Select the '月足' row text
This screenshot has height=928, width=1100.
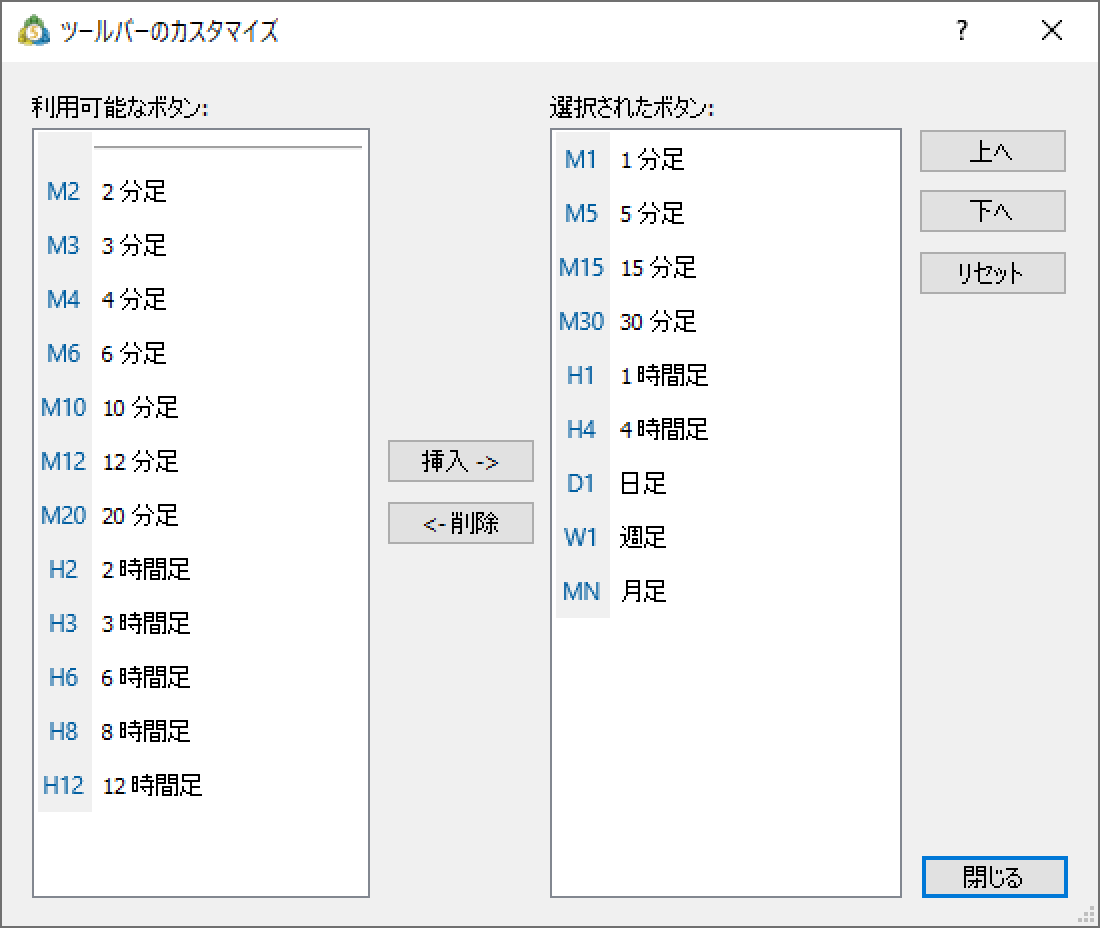click(x=643, y=592)
